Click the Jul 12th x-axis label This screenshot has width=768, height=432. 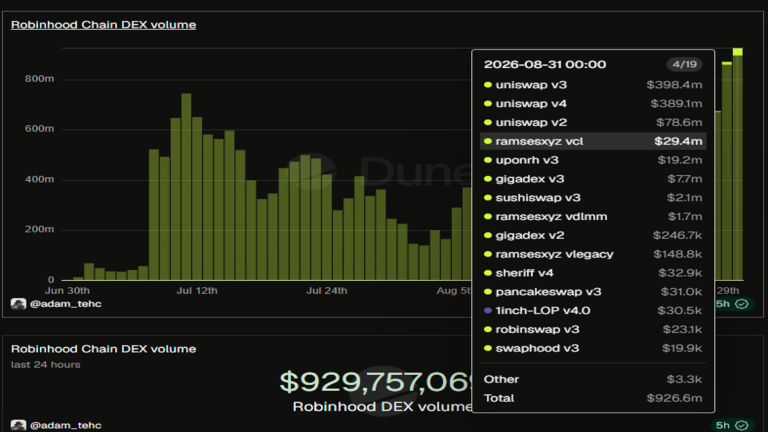click(197, 291)
